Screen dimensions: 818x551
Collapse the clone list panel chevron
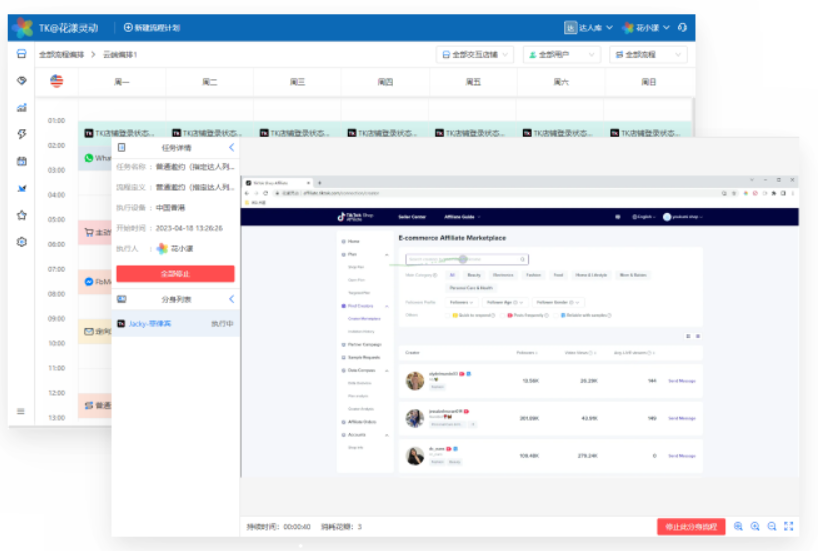232,299
